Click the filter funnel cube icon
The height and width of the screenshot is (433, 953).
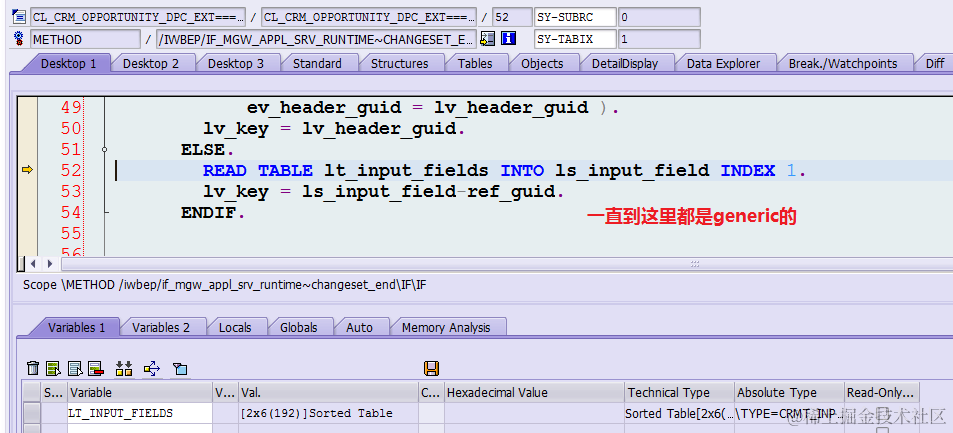tap(180, 369)
